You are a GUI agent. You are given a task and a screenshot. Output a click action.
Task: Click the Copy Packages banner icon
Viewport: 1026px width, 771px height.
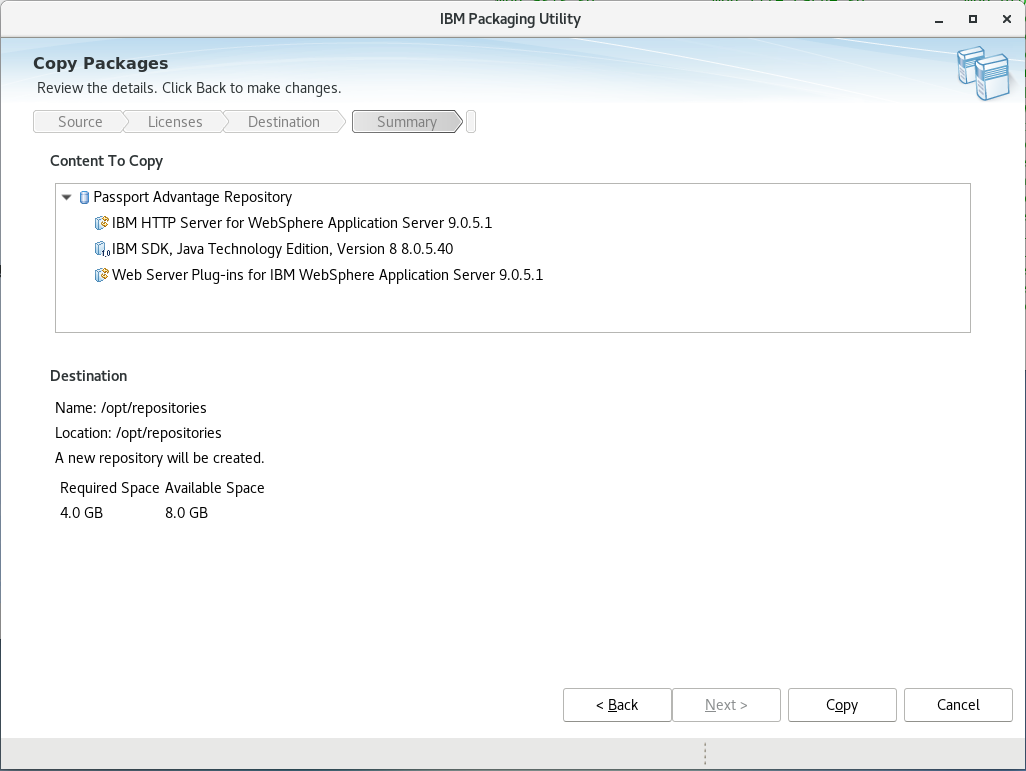(x=985, y=73)
